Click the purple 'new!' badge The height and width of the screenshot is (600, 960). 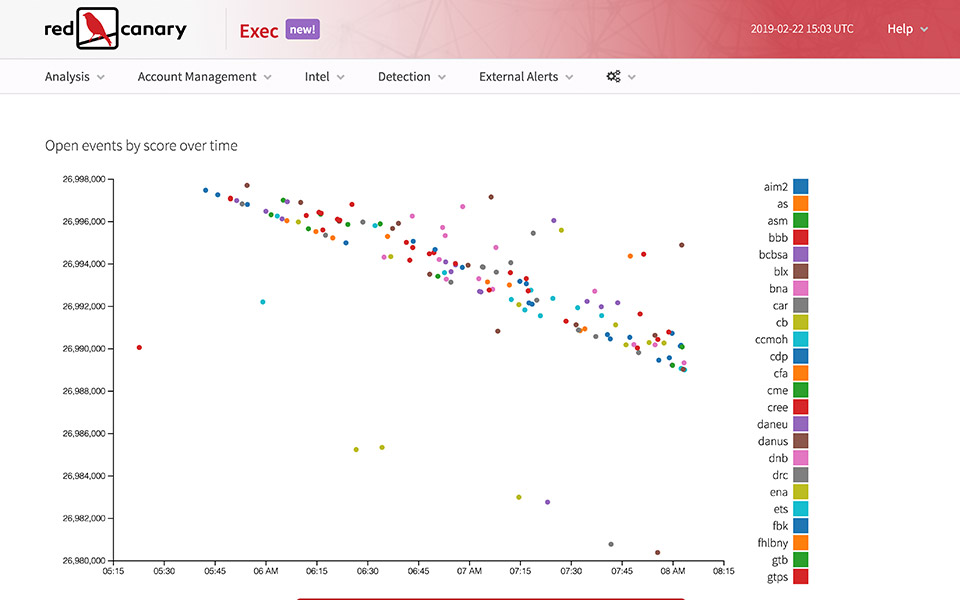point(302,29)
